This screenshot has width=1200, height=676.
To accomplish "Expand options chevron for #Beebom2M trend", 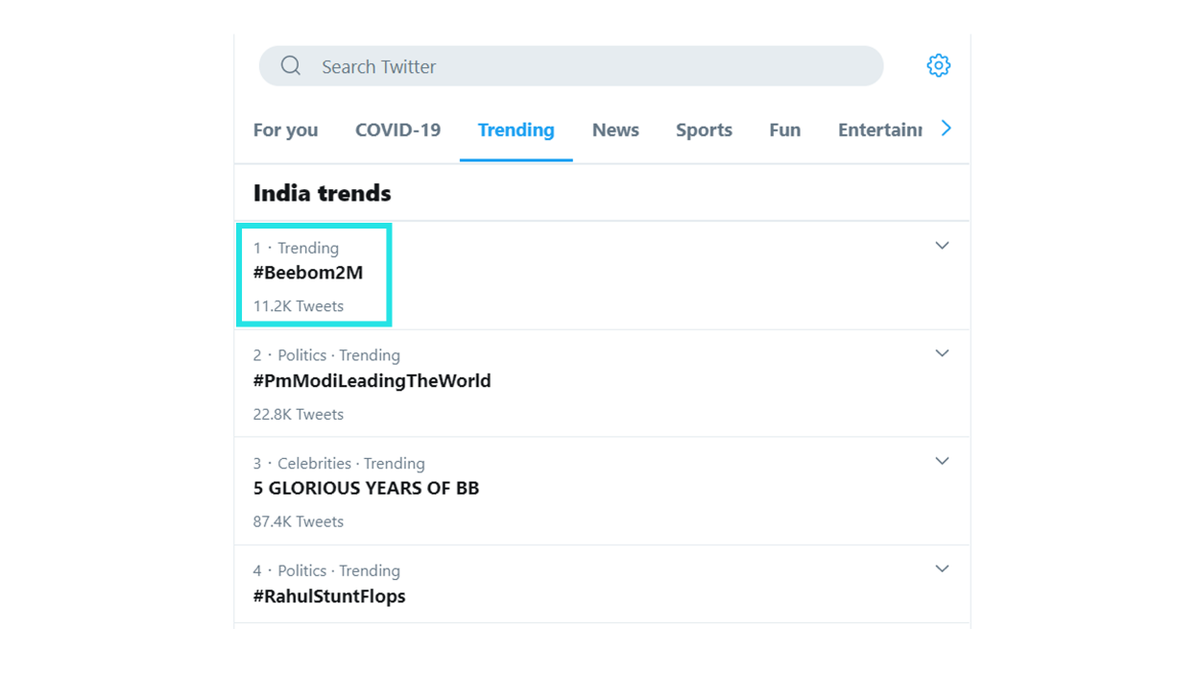I will [942, 246].
